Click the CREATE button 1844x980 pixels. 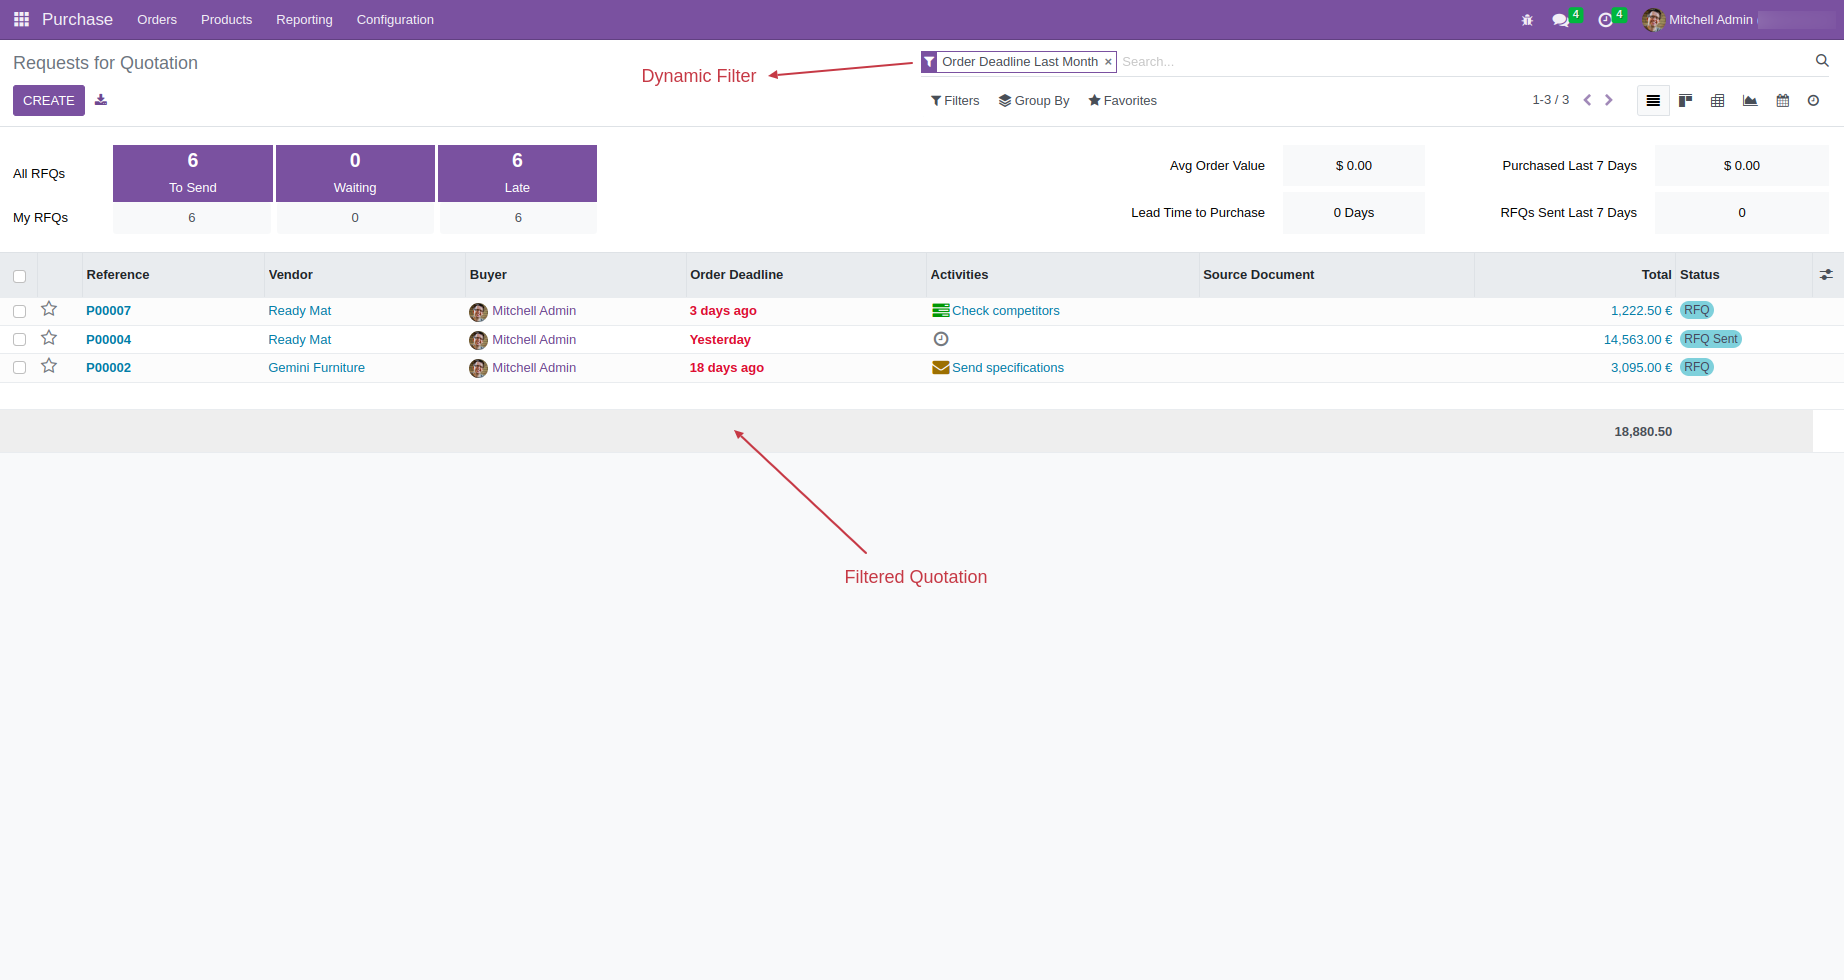49,100
